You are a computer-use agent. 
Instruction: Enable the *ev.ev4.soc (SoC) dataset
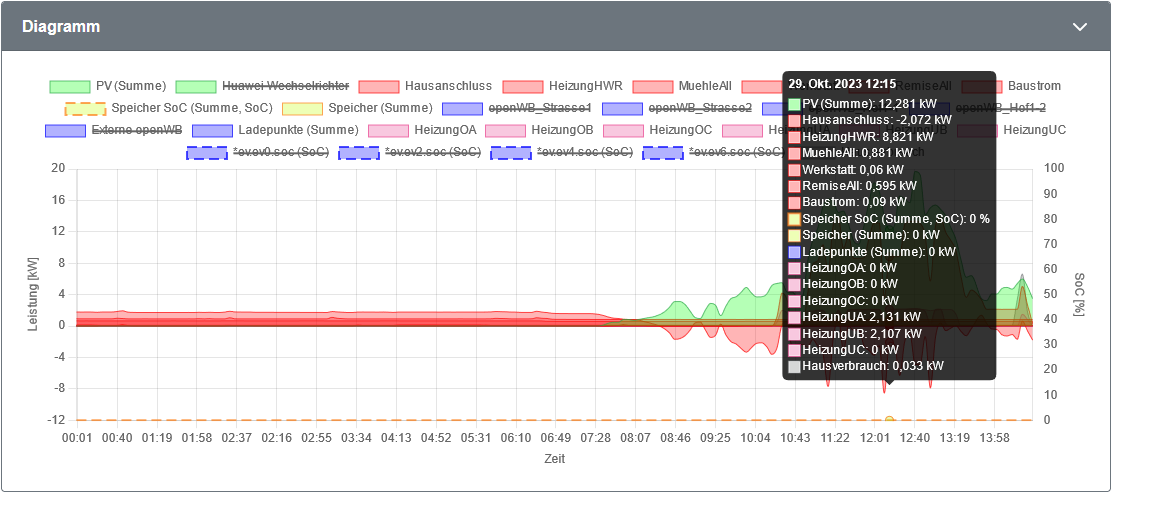[562, 152]
